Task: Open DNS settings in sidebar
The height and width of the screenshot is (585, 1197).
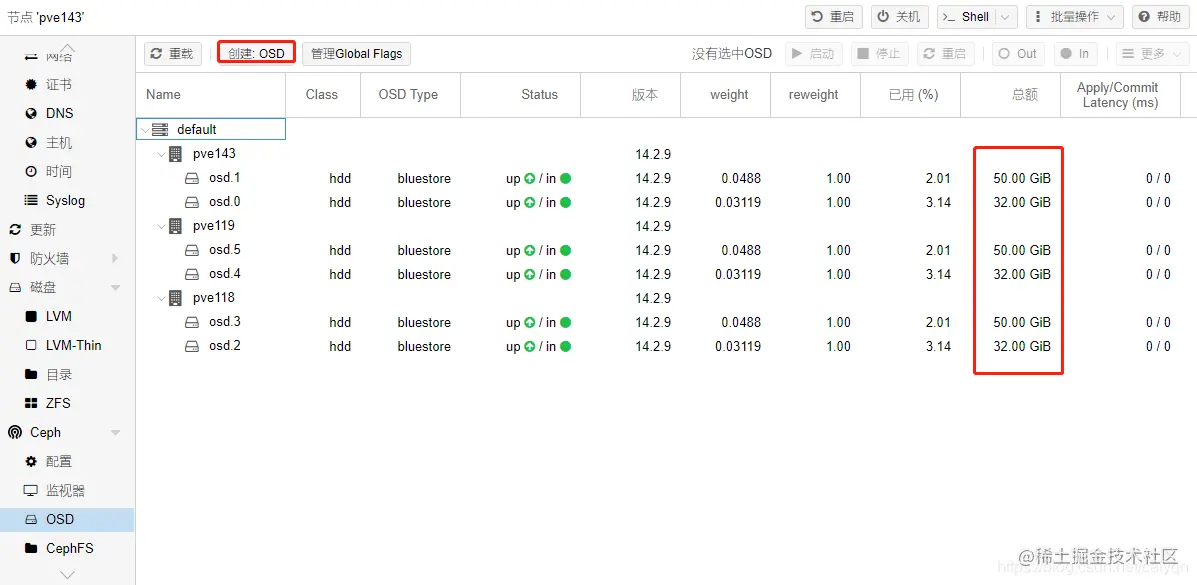Action: click(67, 114)
